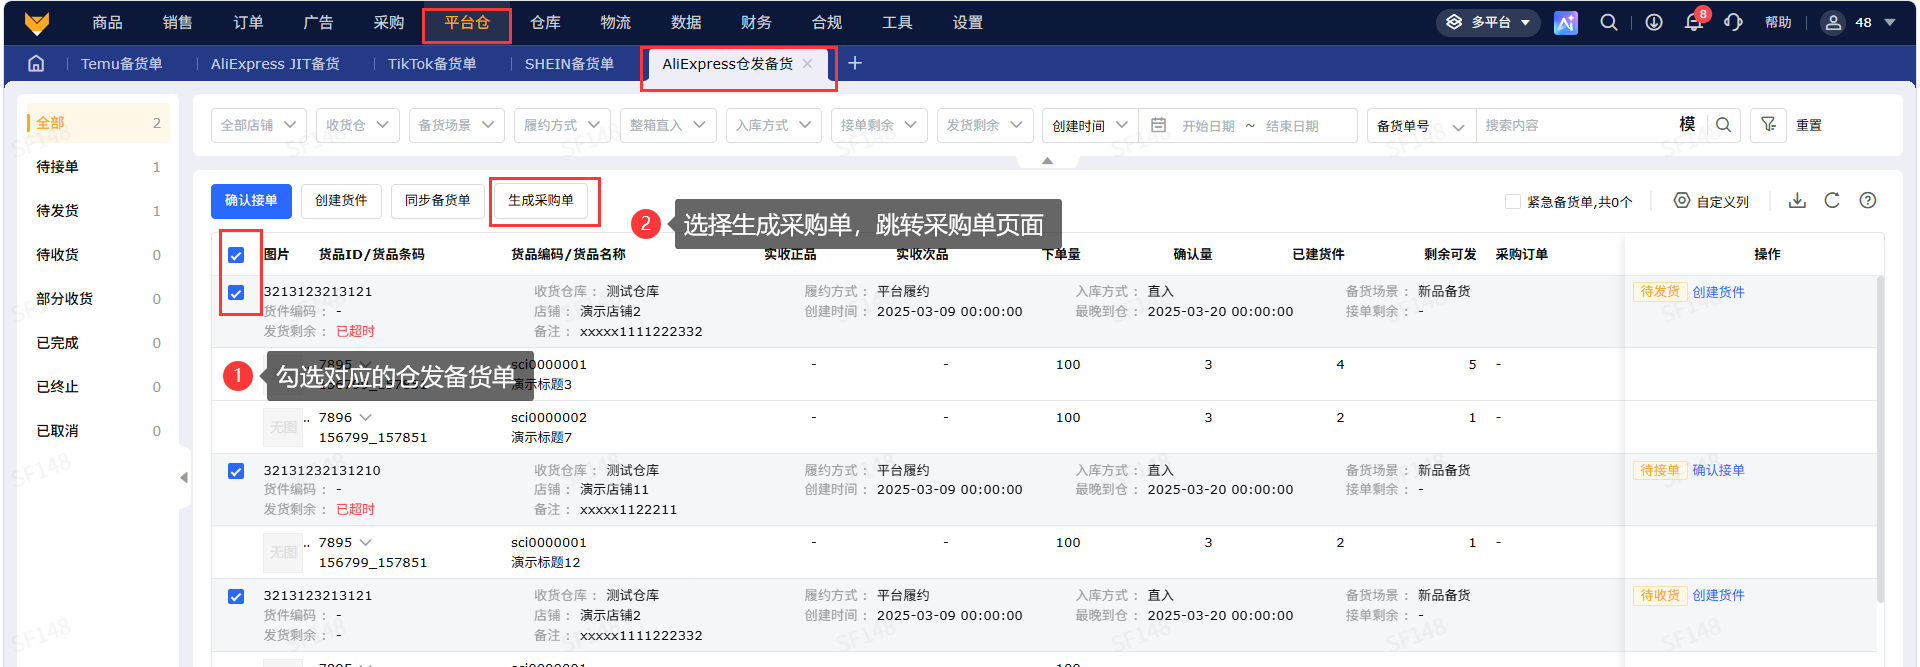Collapse the left sidebar arrow
Screen dimensions: 1920x667
pyautogui.click(x=183, y=478)
